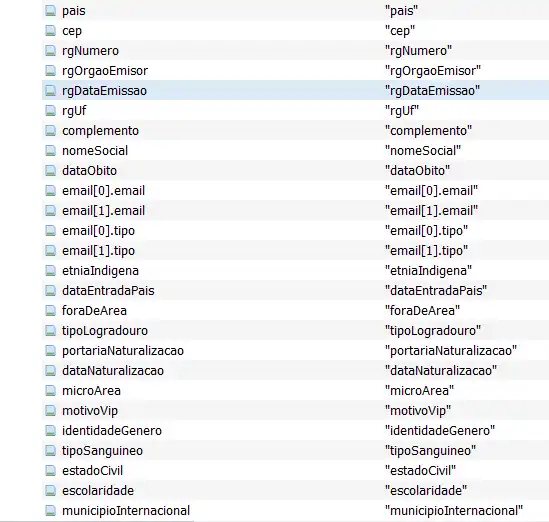549x522 pixels.
Task: Click the field icon beside rgDataEmissao
Action: pyautogui.click(x=50, y=91)
